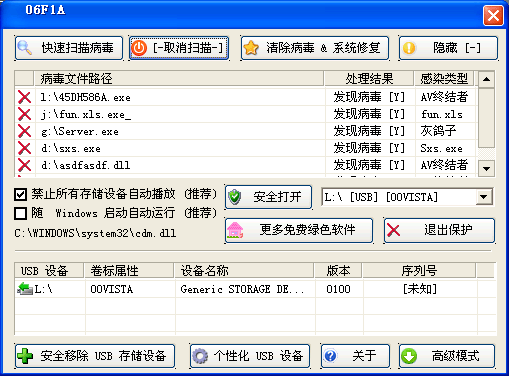The image size is (509, 376).
Task: Click the scanning path C:\WINDOWS\system32\cdm.dll text
Action: (95, 233)
